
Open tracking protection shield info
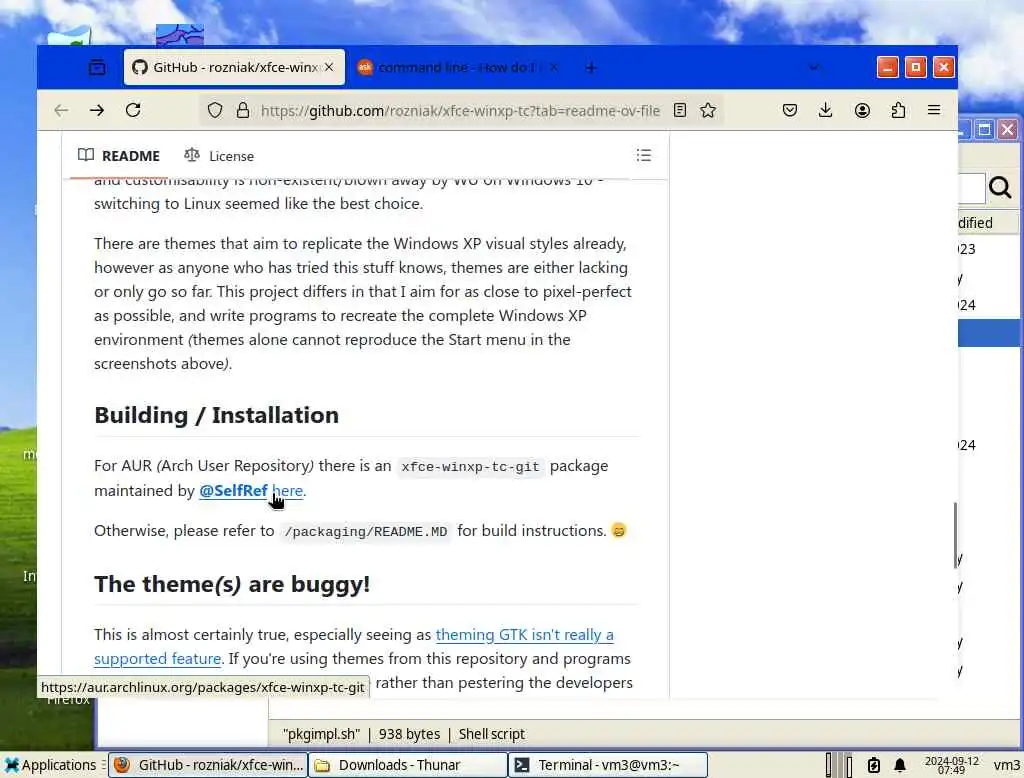(215, 110)
